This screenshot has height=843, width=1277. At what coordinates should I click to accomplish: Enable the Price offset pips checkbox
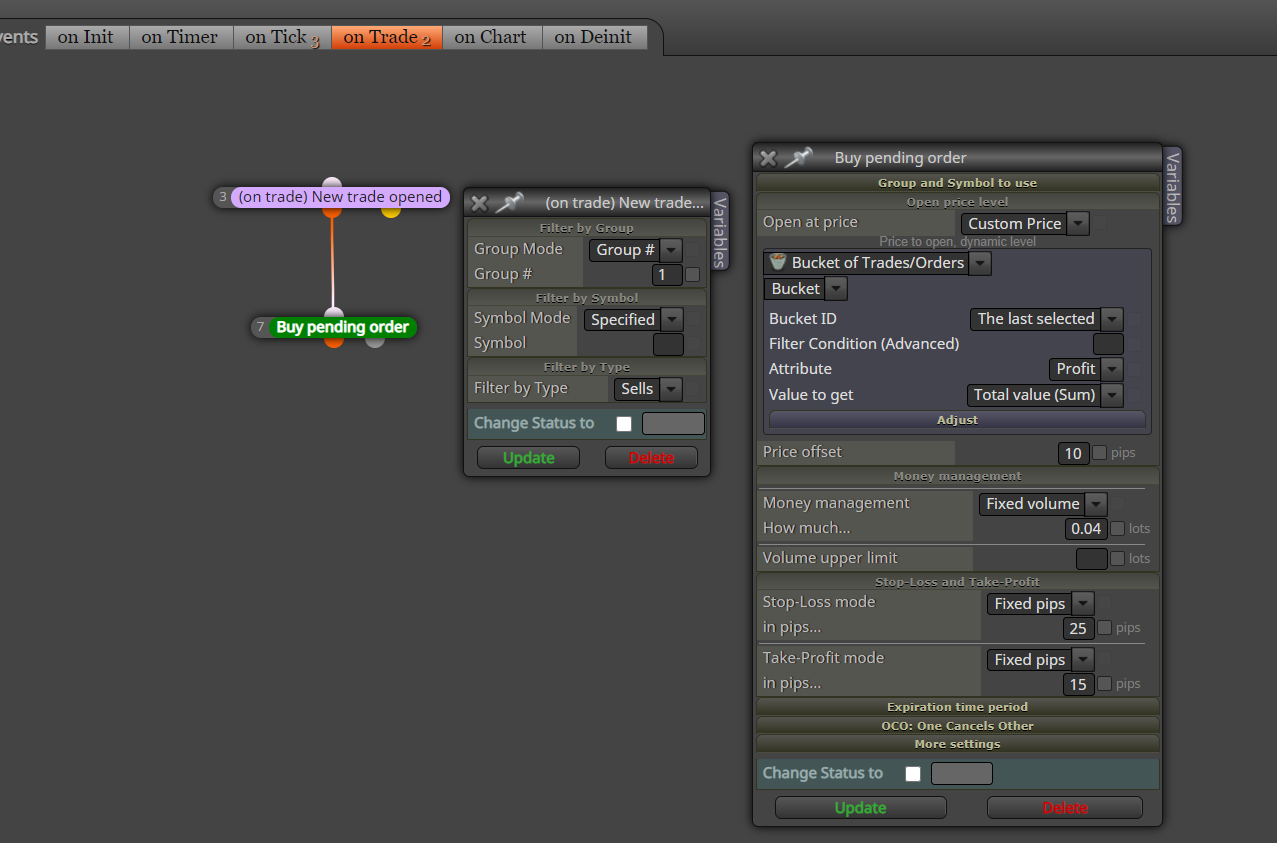(x=1100, y=453)
